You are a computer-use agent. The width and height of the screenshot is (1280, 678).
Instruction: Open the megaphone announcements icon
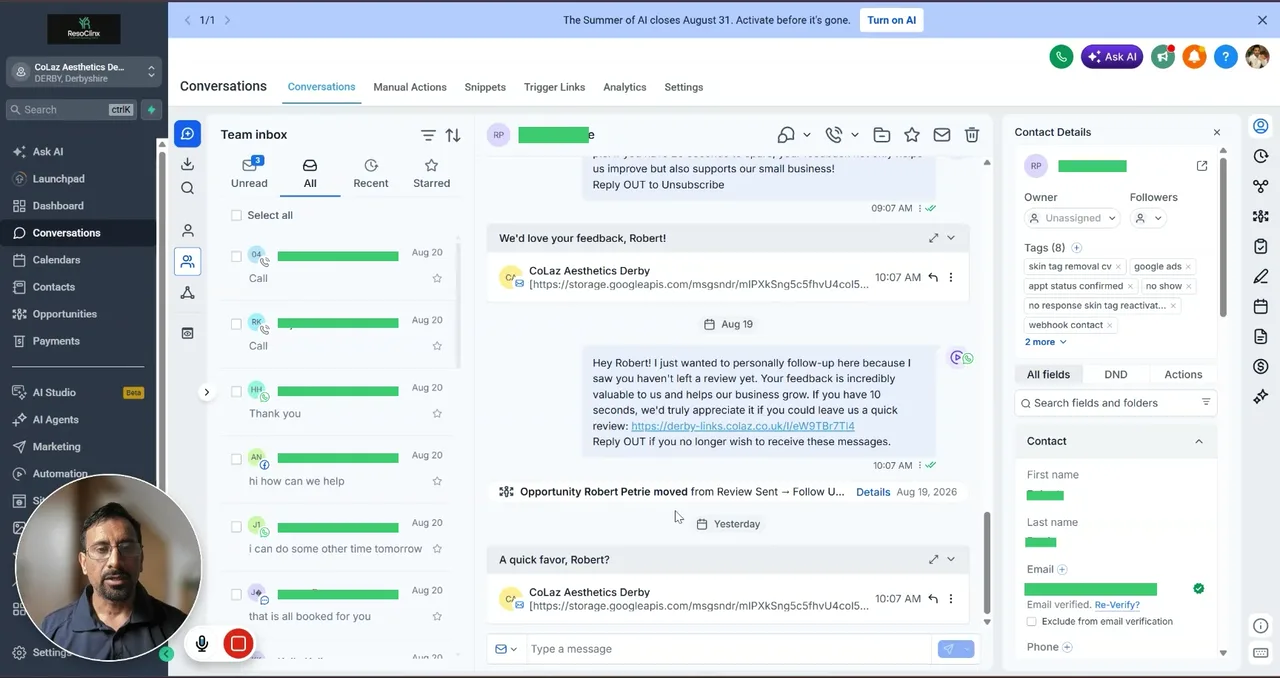[1162, 57]
